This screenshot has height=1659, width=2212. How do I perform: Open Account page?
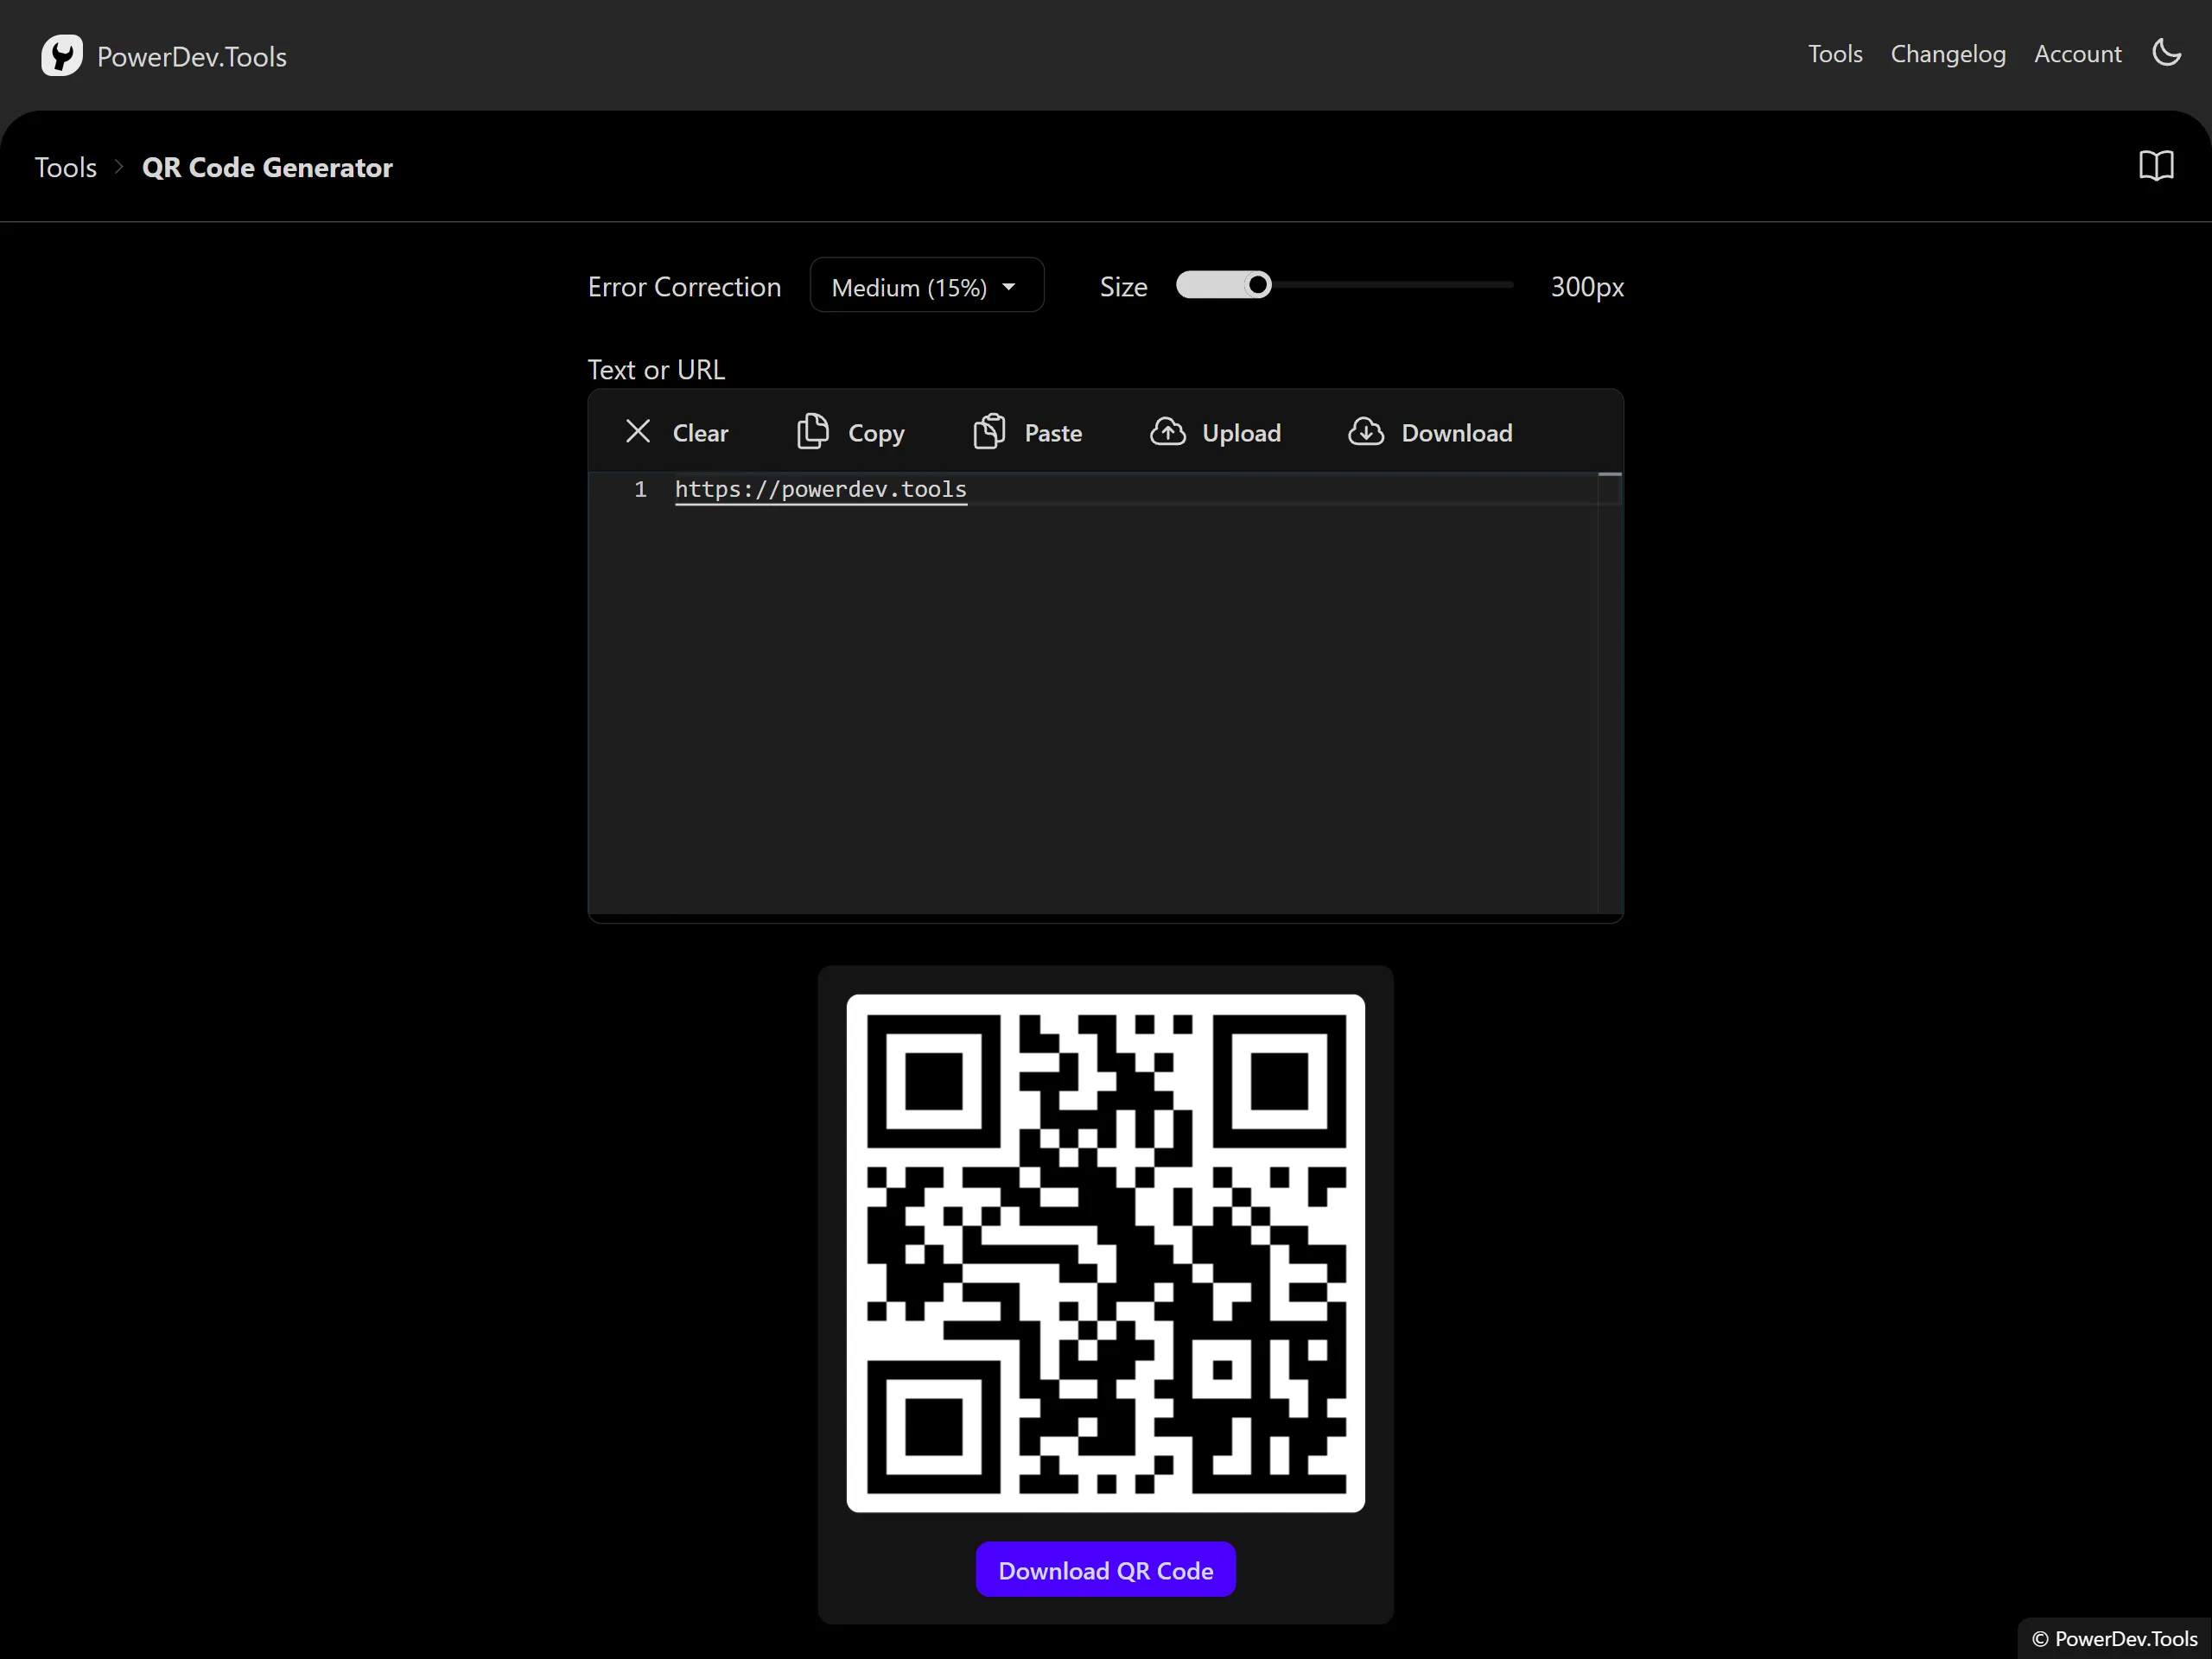[x=2077, y=54]
